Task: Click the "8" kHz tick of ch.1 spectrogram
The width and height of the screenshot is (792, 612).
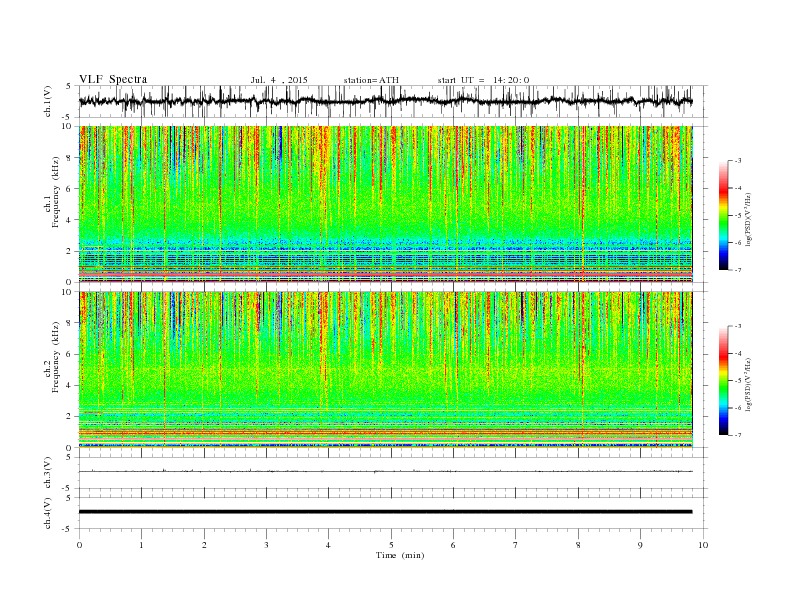Action: 69,158
